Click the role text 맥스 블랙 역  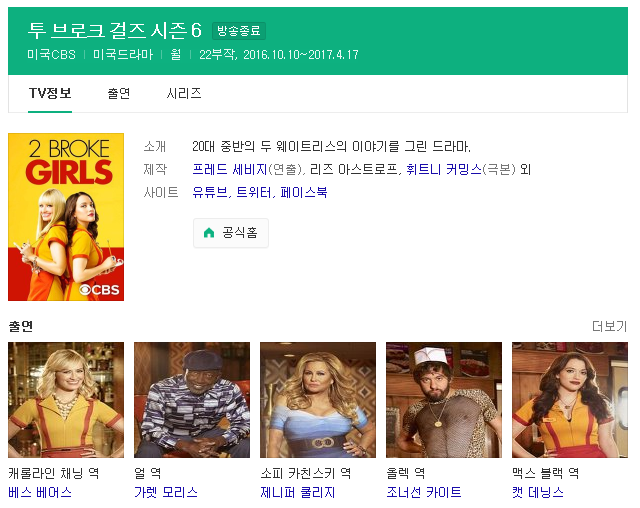(545, 473)
